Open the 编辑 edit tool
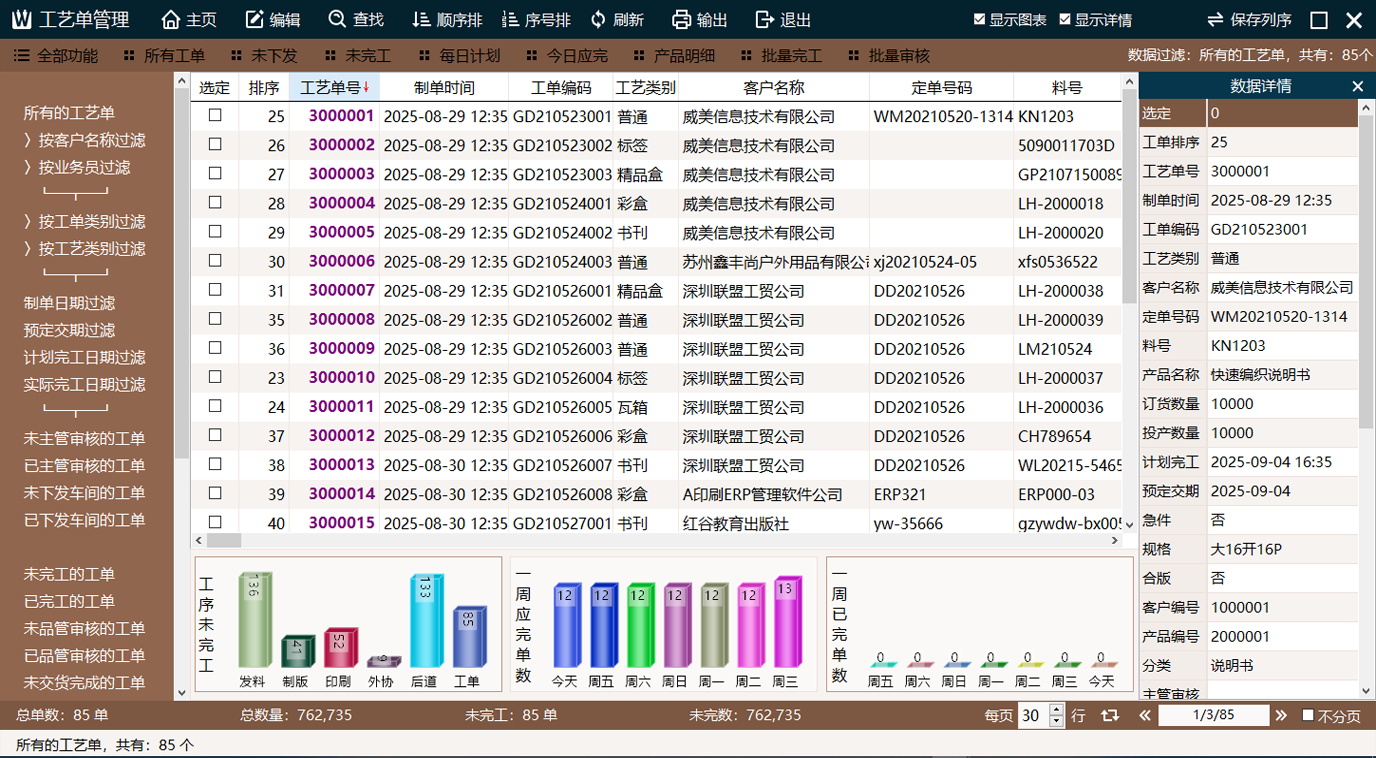This screenshot has height=758, width=1376. pyautogui.click(x=255, y=20)
